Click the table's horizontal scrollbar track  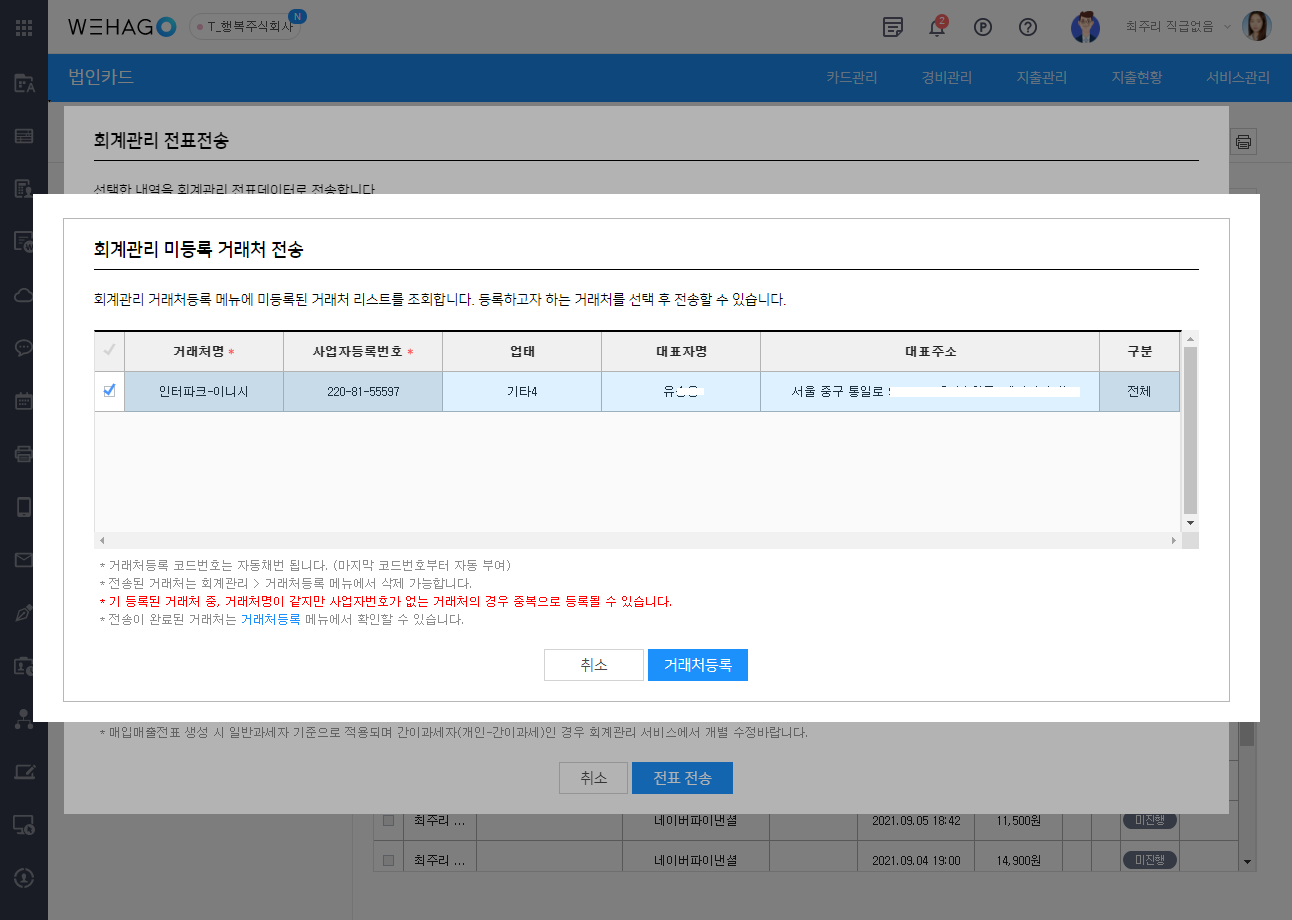[640, 540]
